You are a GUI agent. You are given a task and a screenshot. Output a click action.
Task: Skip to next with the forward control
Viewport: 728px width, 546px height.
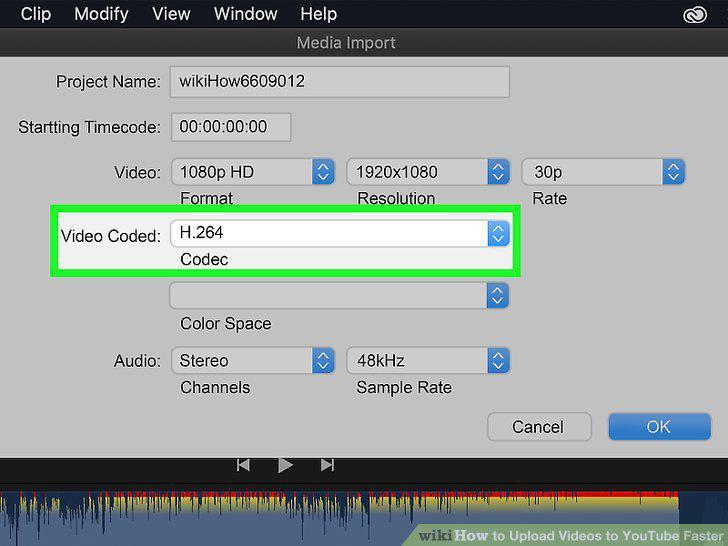coord(327,465)
